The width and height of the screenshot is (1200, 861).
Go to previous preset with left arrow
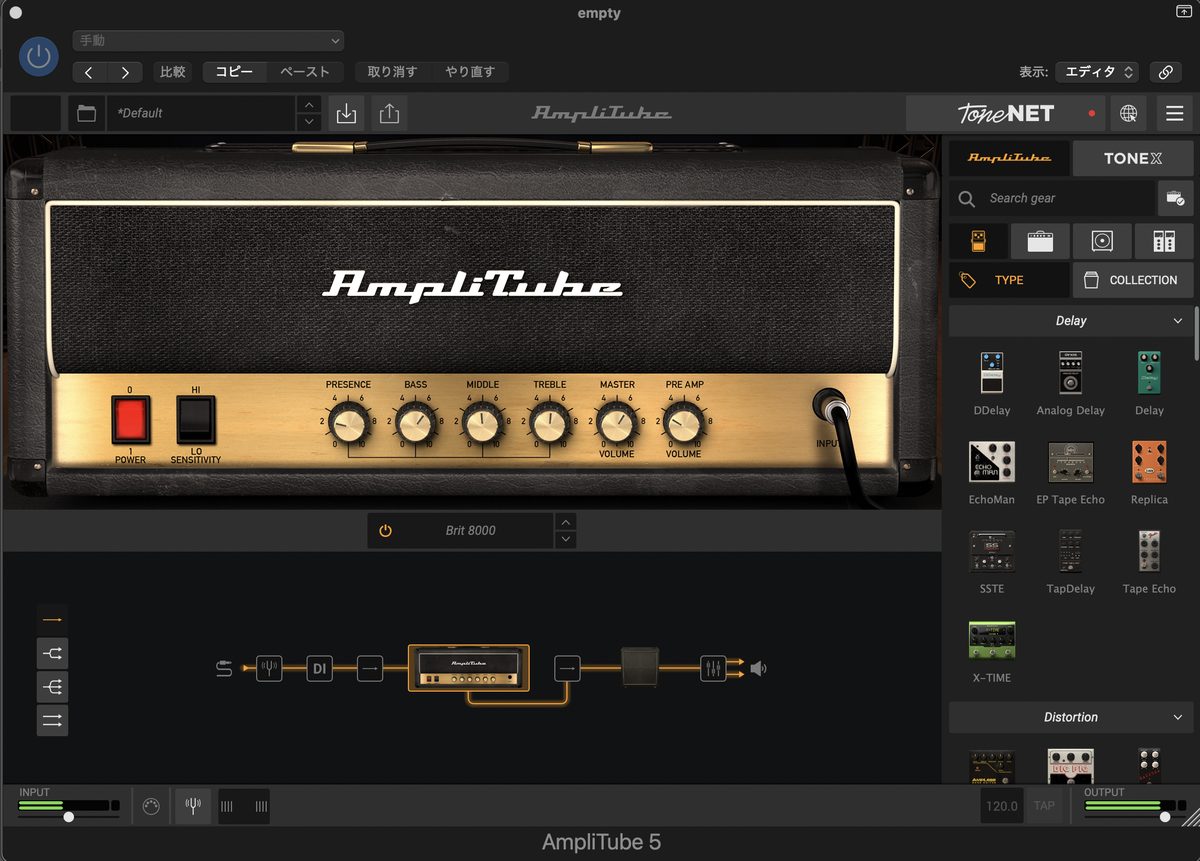89,72
